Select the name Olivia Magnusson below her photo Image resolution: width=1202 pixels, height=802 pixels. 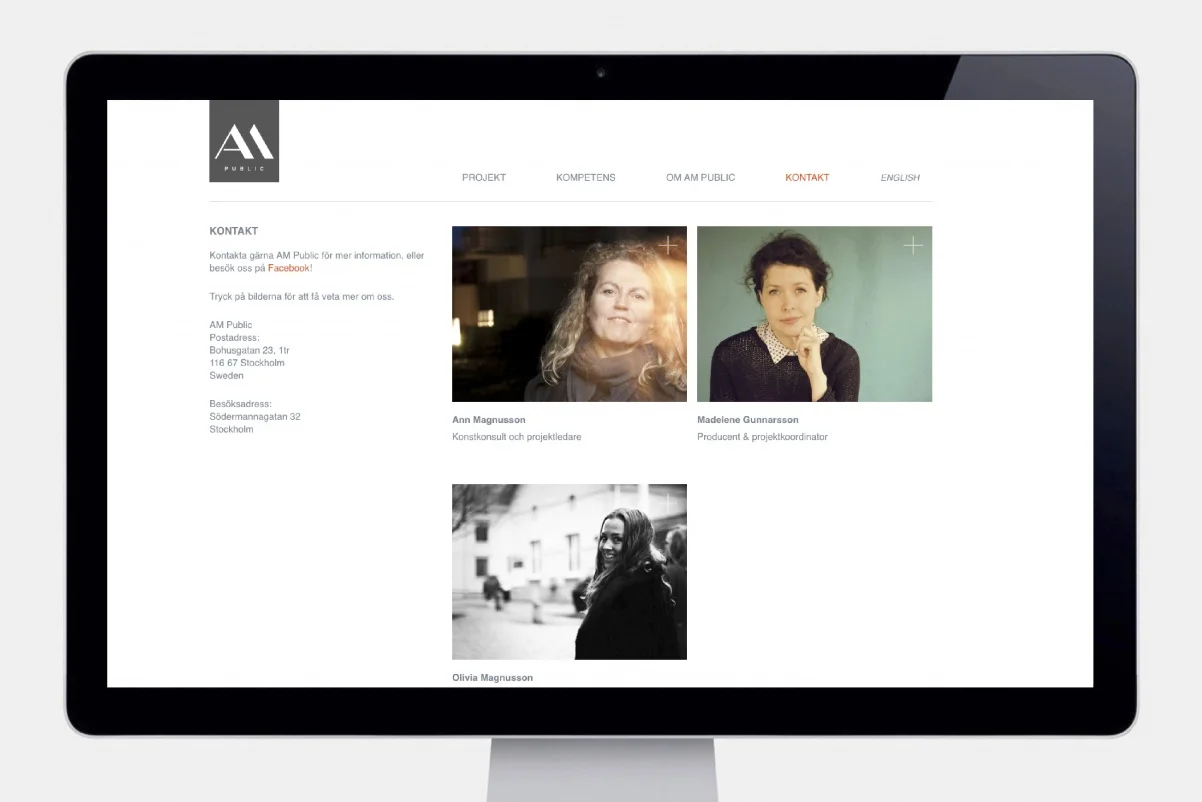(x=493, y=677)
